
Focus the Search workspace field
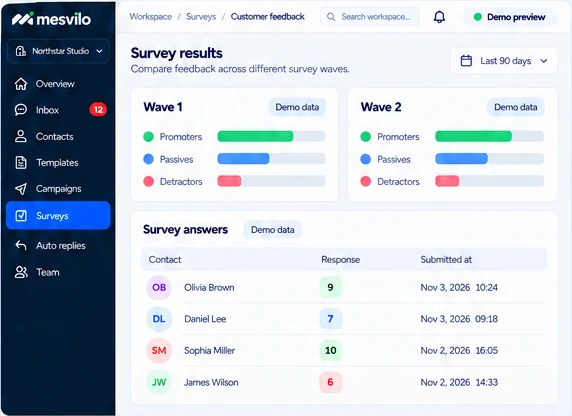pos(370,17)
